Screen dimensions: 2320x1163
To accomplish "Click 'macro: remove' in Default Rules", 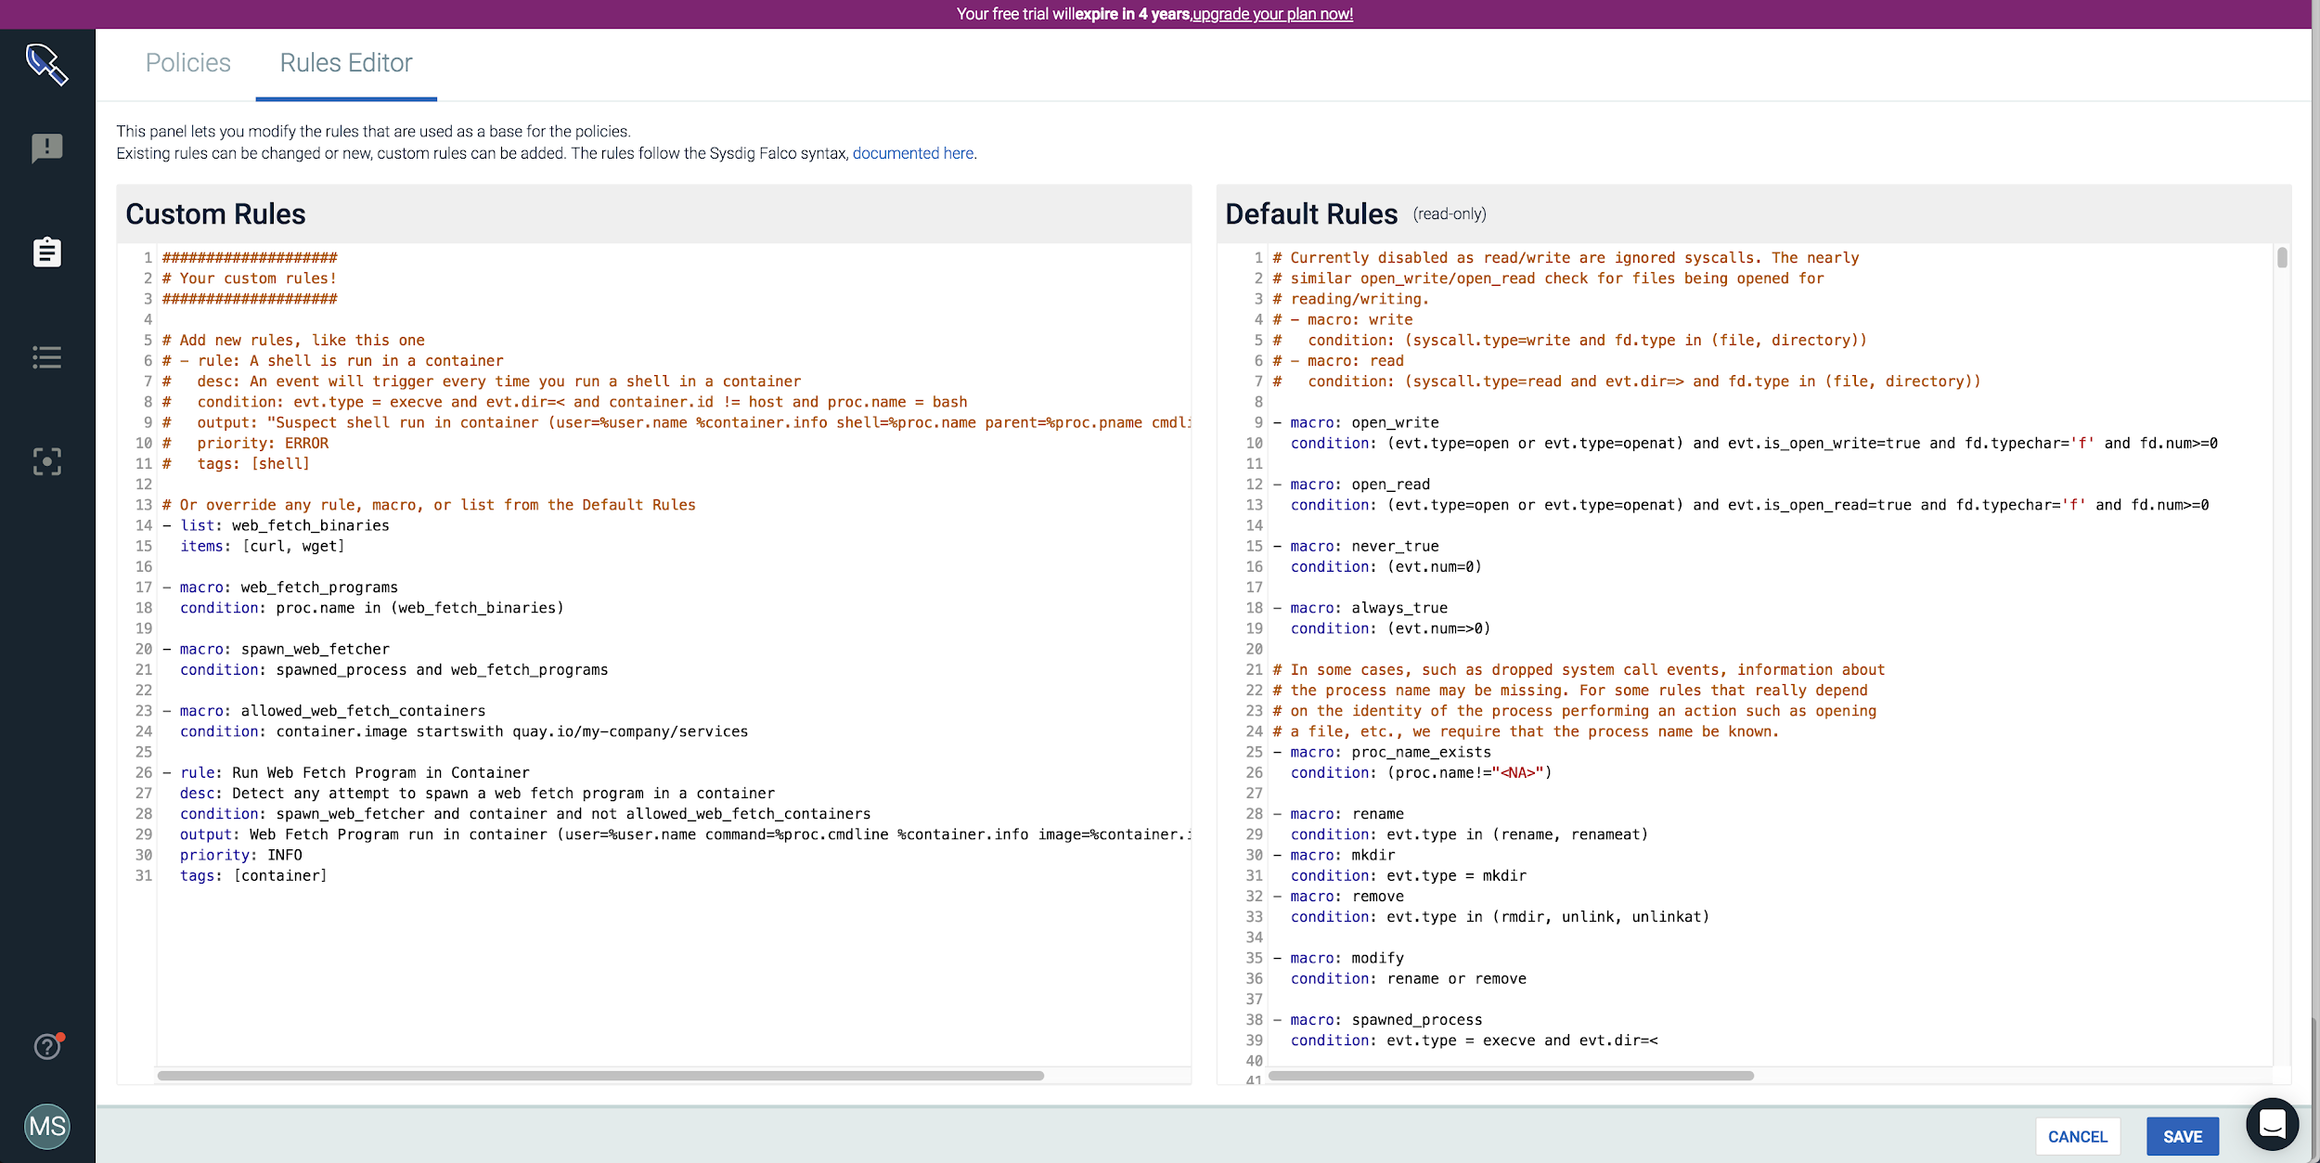I will click(x=1338, y=897).
